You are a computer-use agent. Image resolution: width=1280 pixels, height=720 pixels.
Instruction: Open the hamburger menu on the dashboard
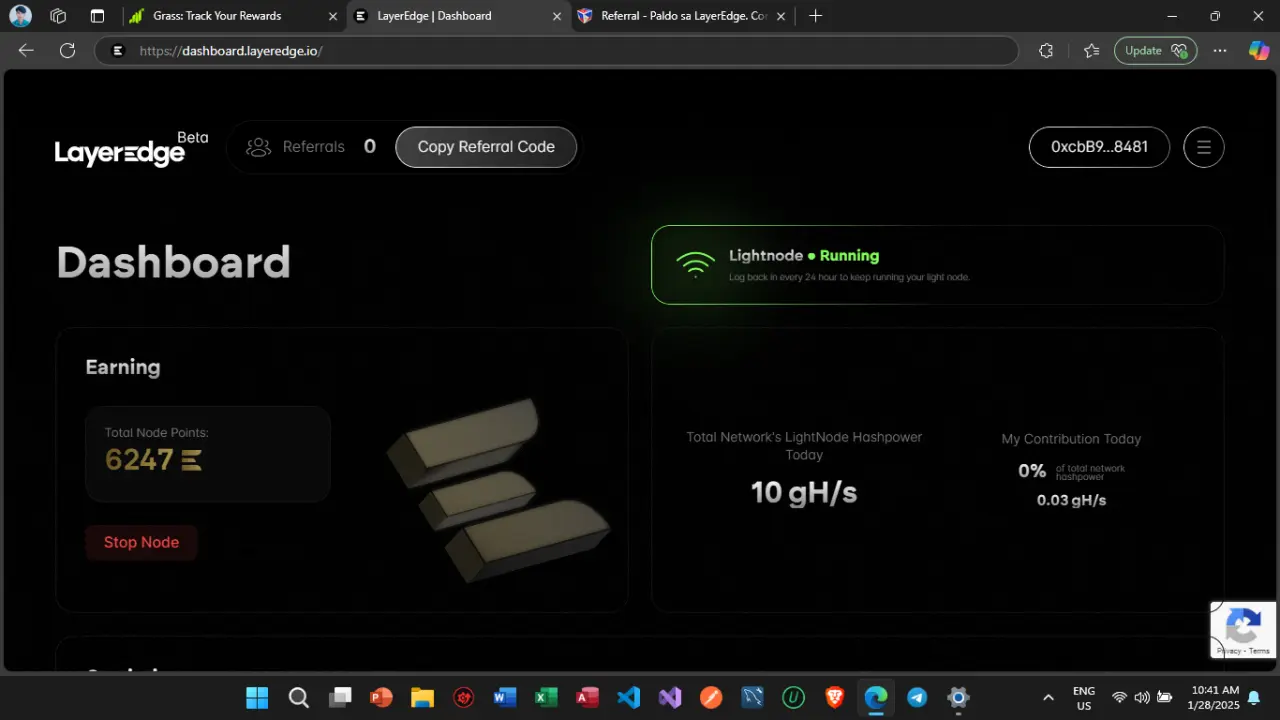pyautogui.click(x=1204, y=147)
